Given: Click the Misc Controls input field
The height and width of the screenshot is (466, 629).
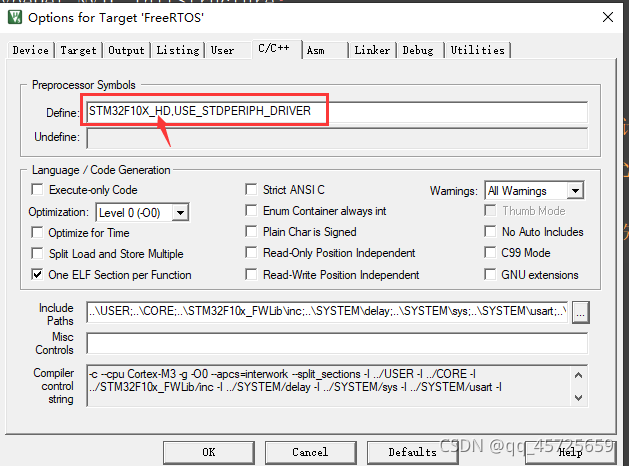Looking at the screenshot, I should coord(337,343).
